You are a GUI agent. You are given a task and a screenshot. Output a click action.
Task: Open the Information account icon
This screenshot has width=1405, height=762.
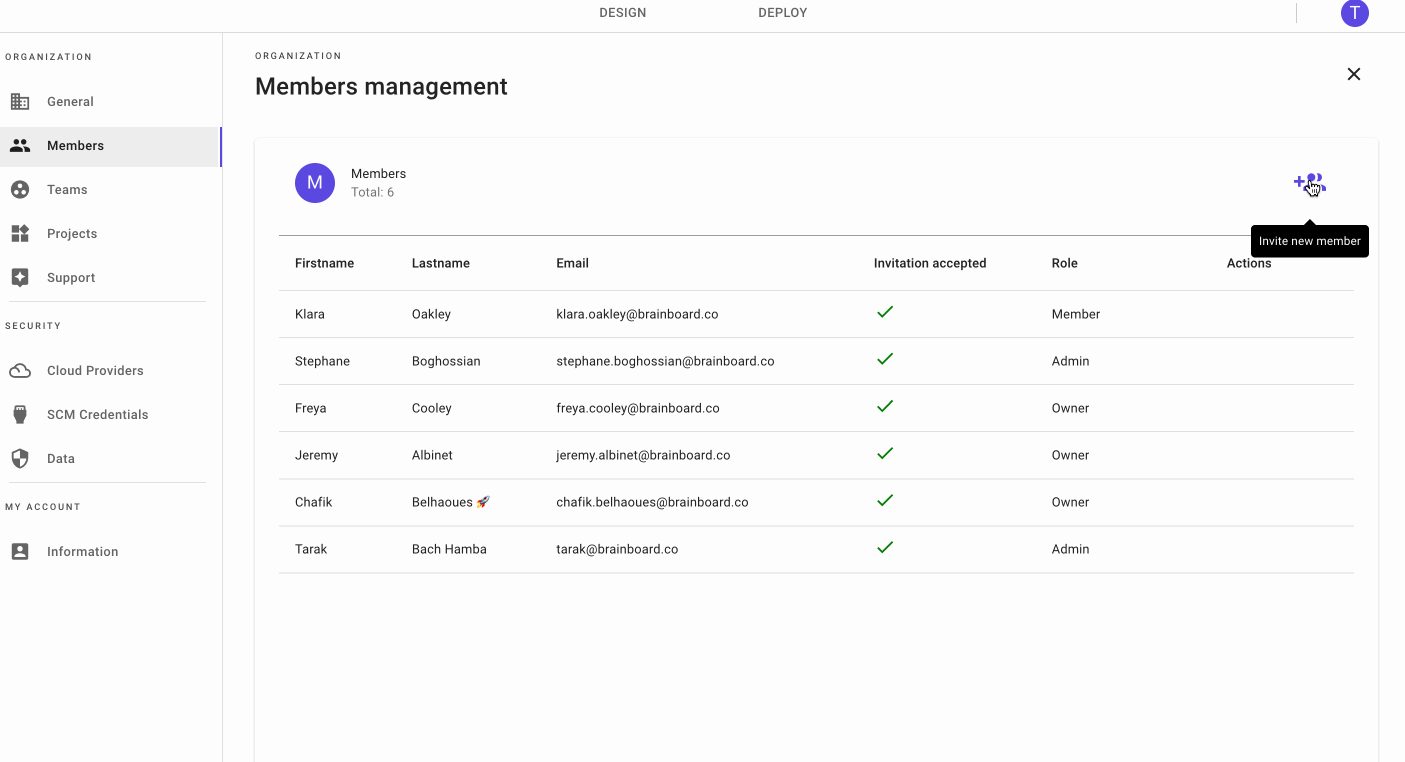click(20, 551)
